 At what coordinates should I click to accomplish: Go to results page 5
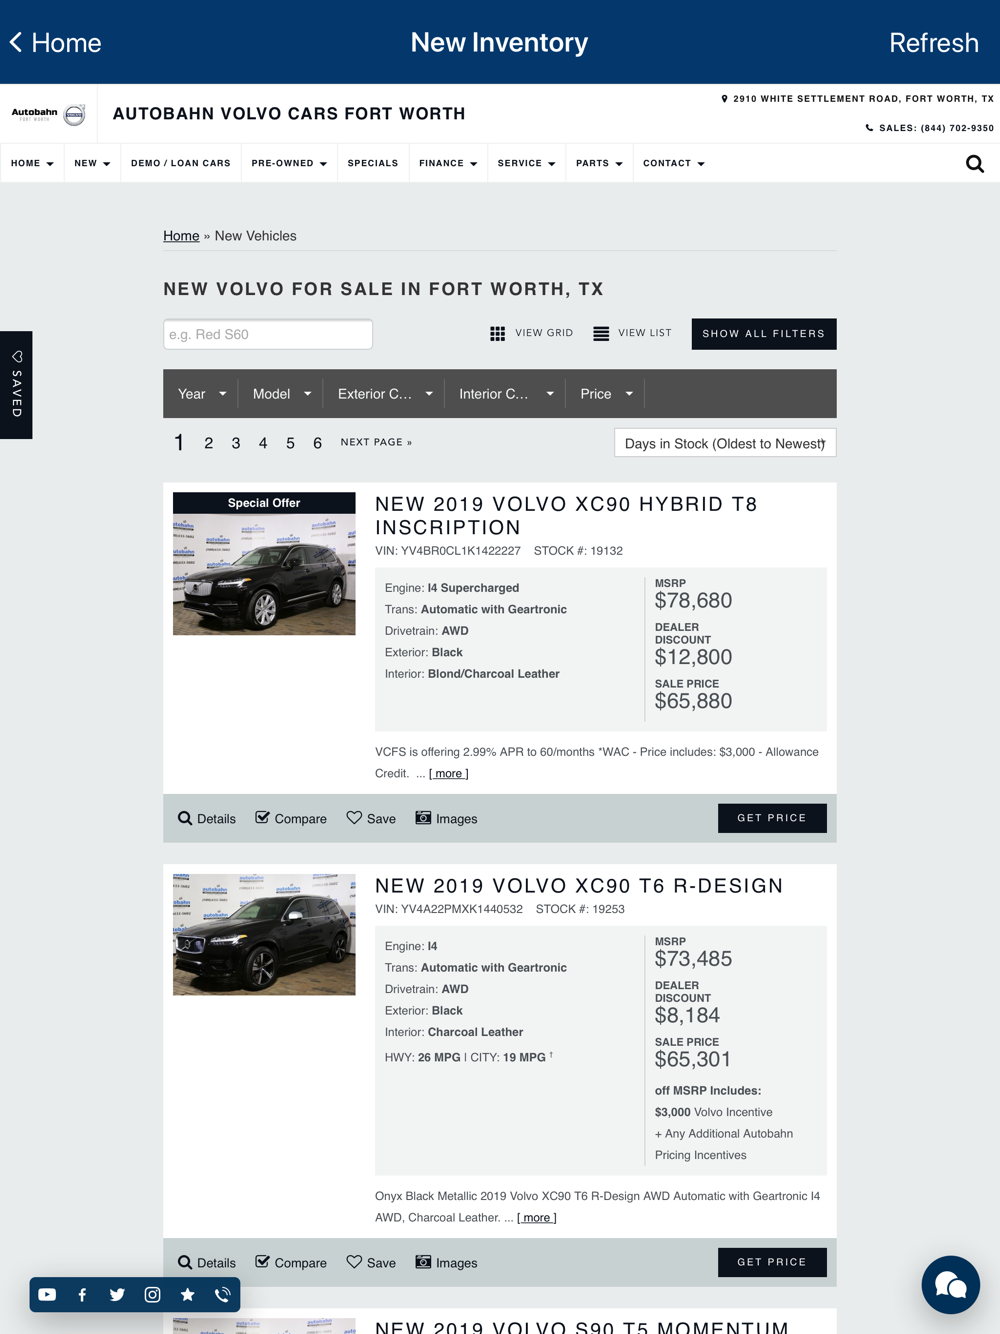(x=290, y=443)
